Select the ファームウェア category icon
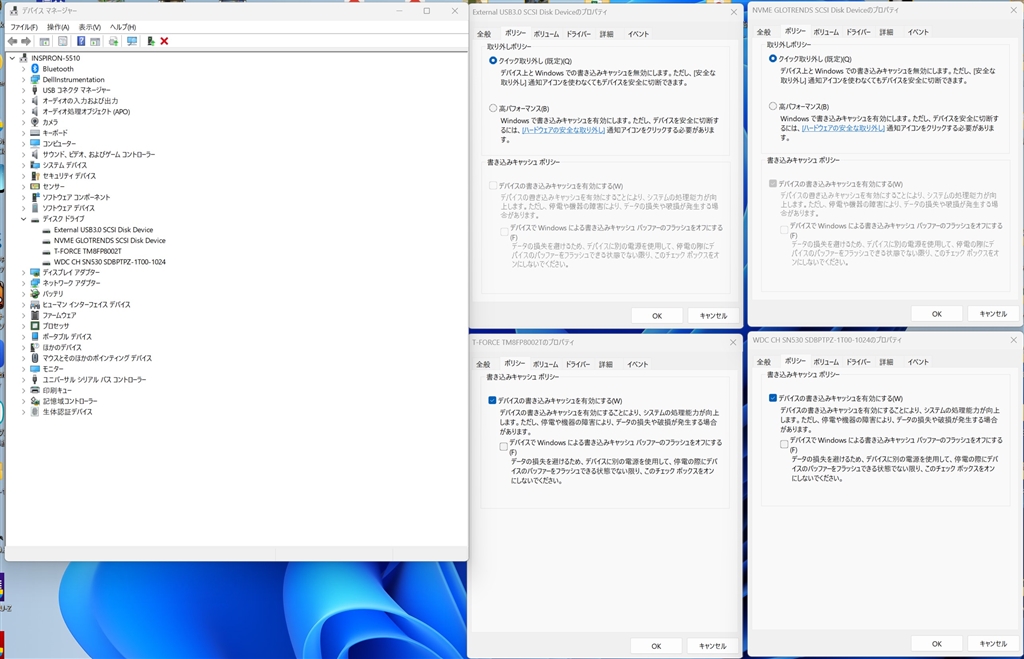The height and width of the screenshot is (659, 1024). [x=35, y=315]
